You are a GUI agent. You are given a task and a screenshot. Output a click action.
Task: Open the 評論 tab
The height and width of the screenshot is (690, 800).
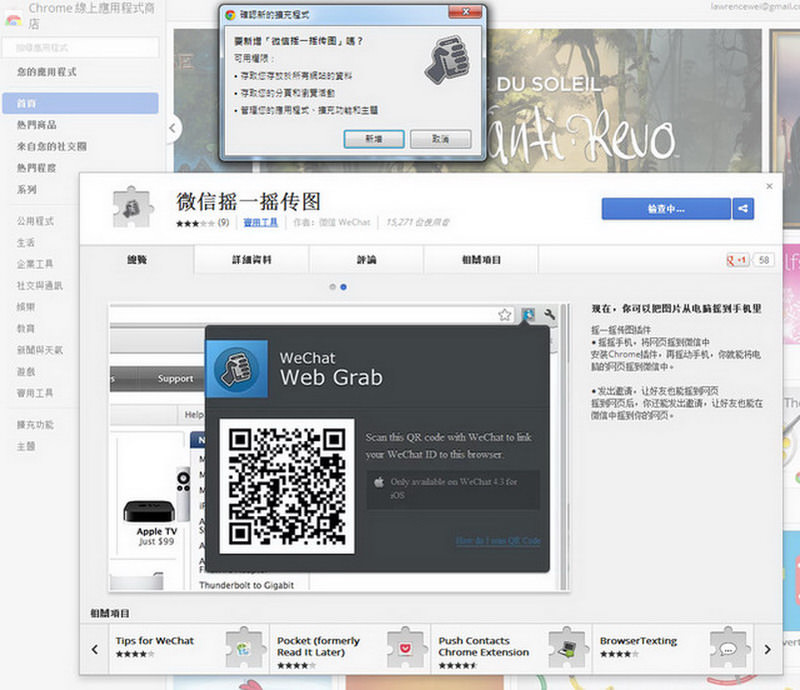pos(366,260)
